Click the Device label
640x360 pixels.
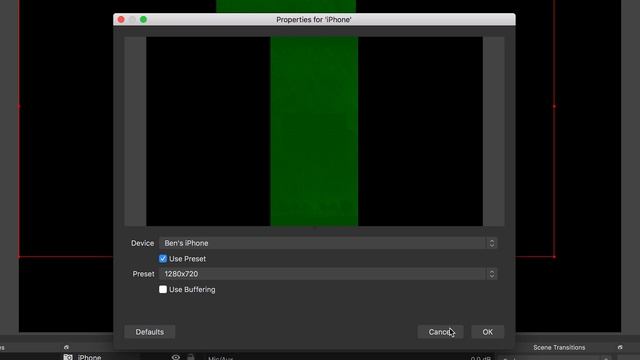click(x=142, y=243)
